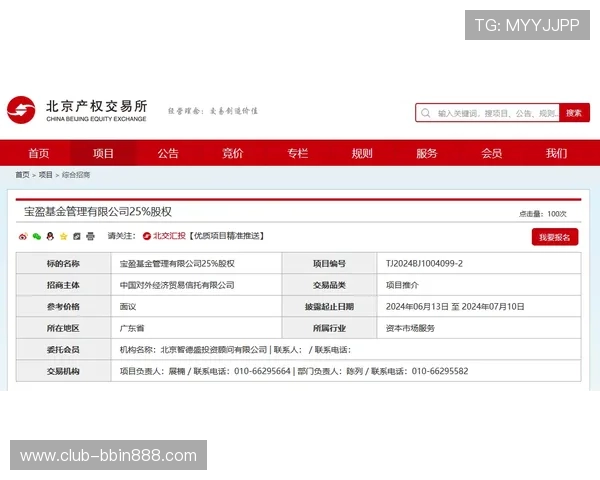
Task: Select the 北京智德盛投资顾问有限公司 institution text
Action: tap(214, 349)
